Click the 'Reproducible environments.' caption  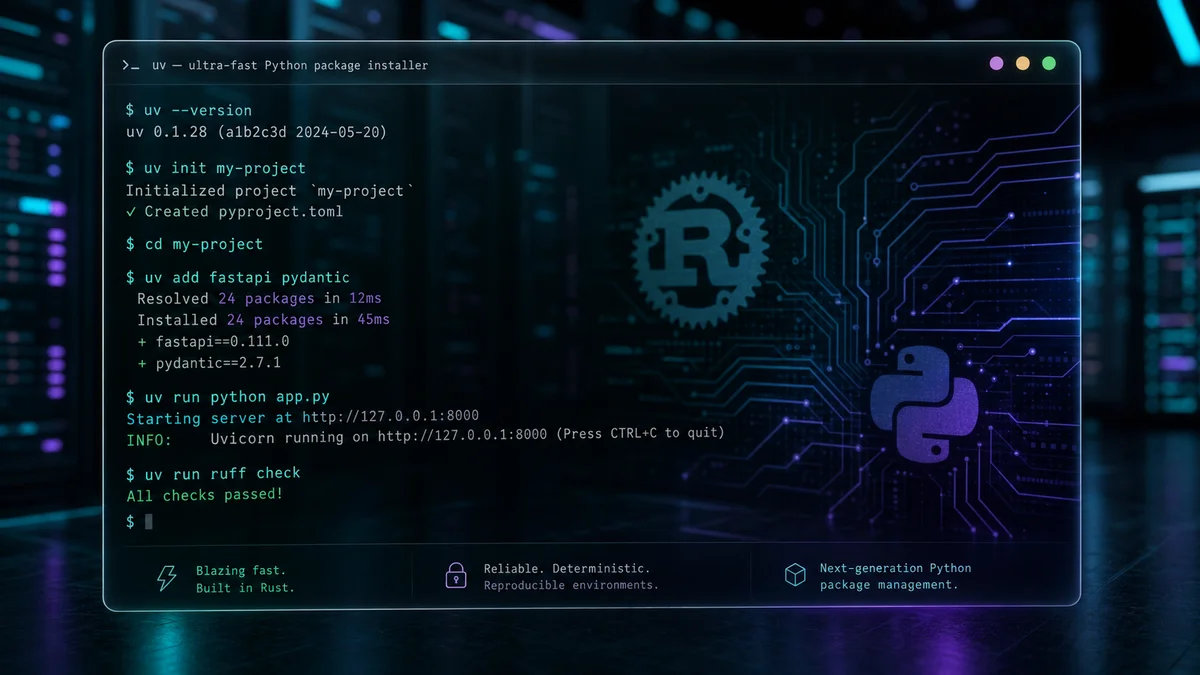[571, 585]
